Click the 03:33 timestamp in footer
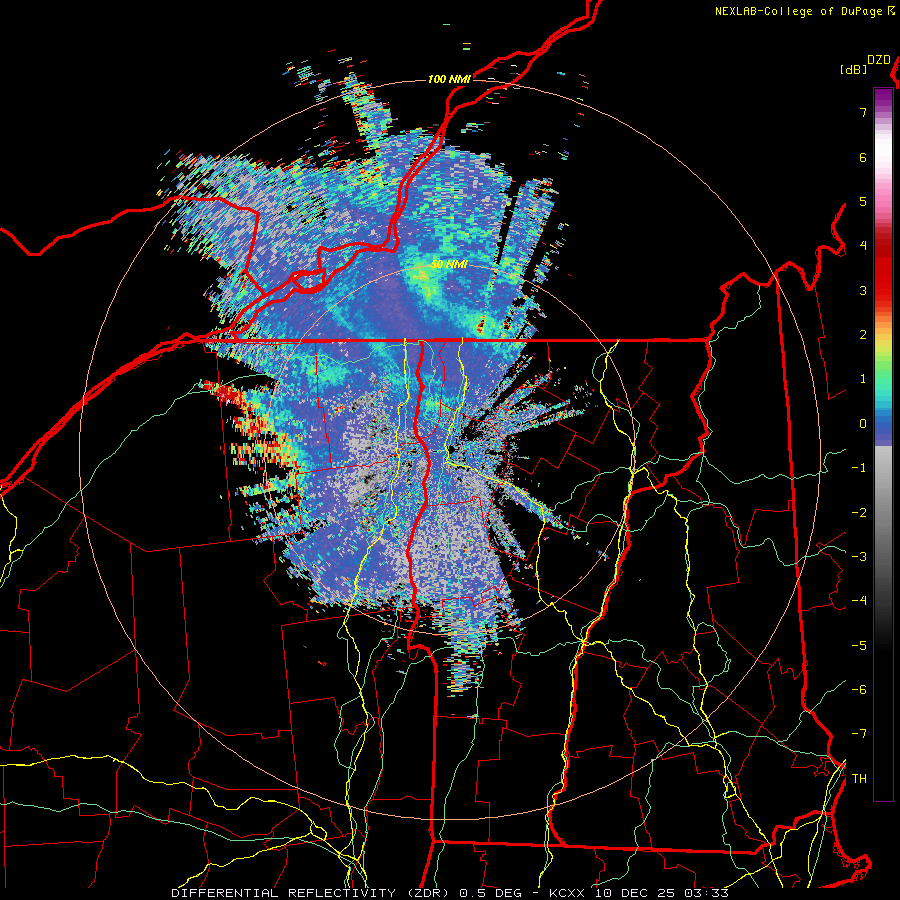Viewport: 900px width, 900px height. [x=708, y=893]
